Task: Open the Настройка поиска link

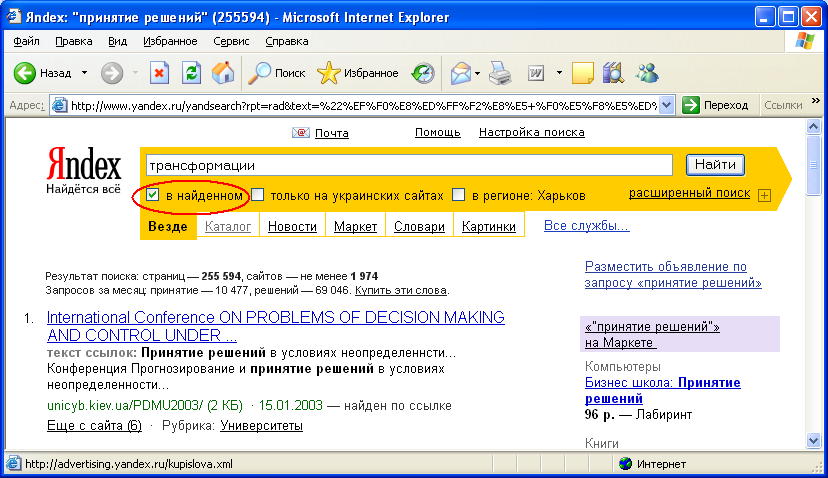Action: 532,133
